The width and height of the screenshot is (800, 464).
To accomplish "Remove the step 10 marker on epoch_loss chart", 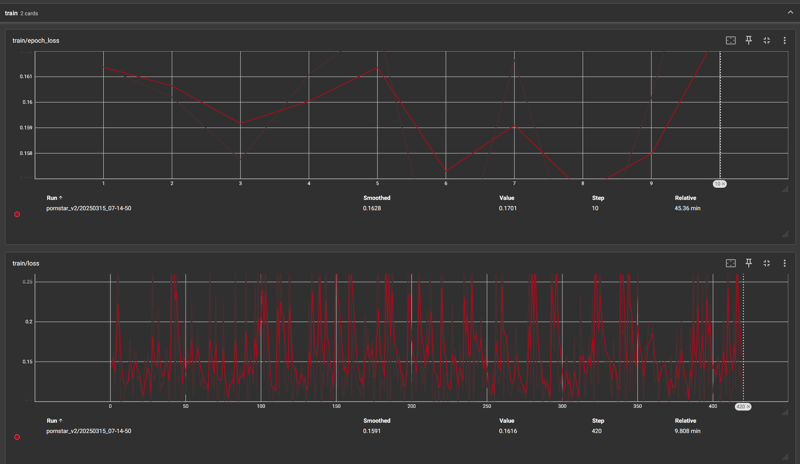I will pyautogui.click(x=723, y=184).
